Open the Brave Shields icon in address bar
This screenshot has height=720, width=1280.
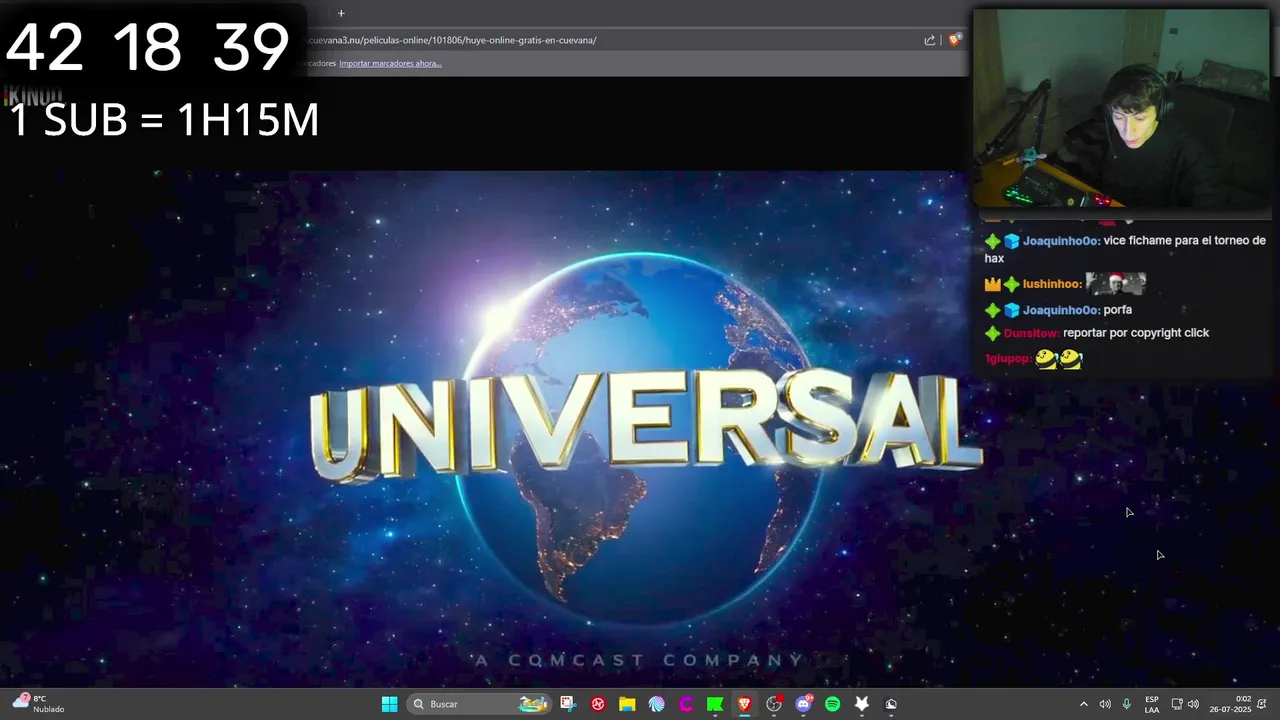click(x=954, y=40)
